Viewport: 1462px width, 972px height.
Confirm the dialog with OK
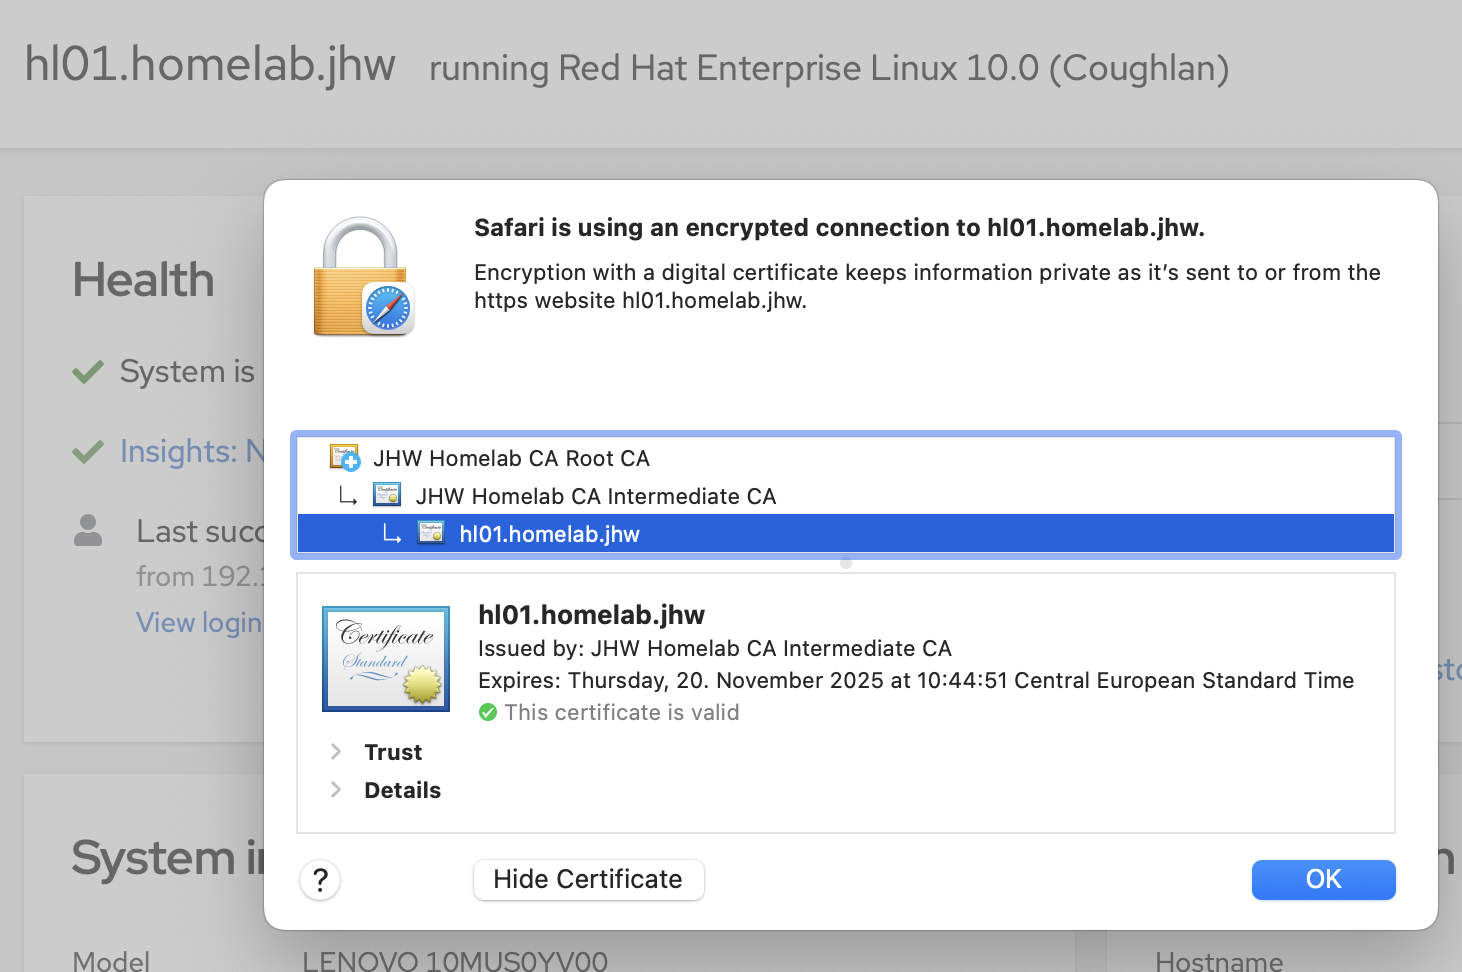click(1323, 880)
